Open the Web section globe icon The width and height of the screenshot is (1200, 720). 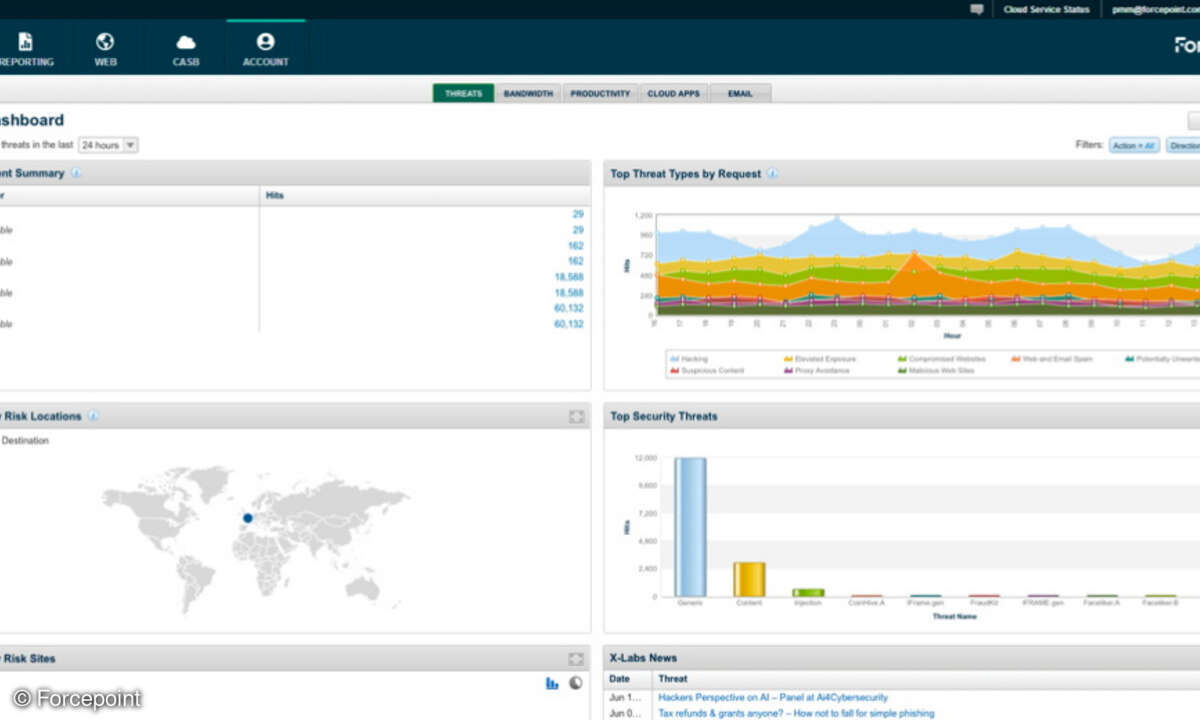(x=105, y=42)
